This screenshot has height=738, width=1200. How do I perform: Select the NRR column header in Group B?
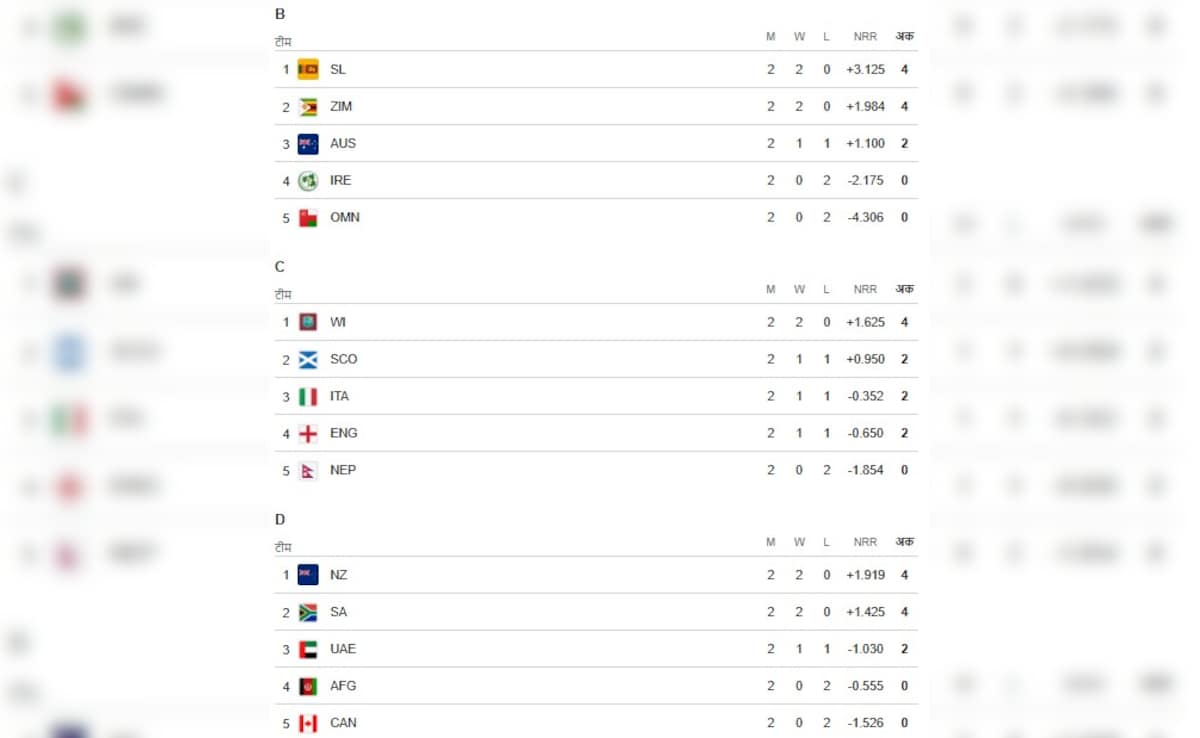[x=865, y=37]
